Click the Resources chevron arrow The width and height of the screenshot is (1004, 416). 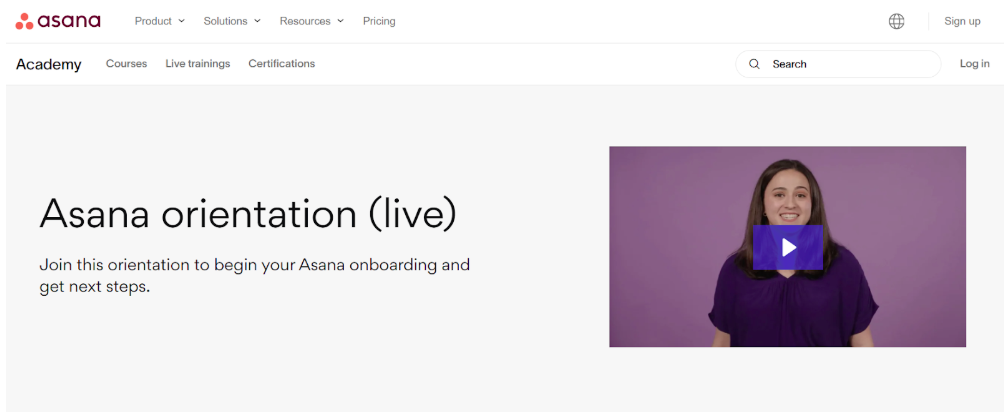point(341,21)
